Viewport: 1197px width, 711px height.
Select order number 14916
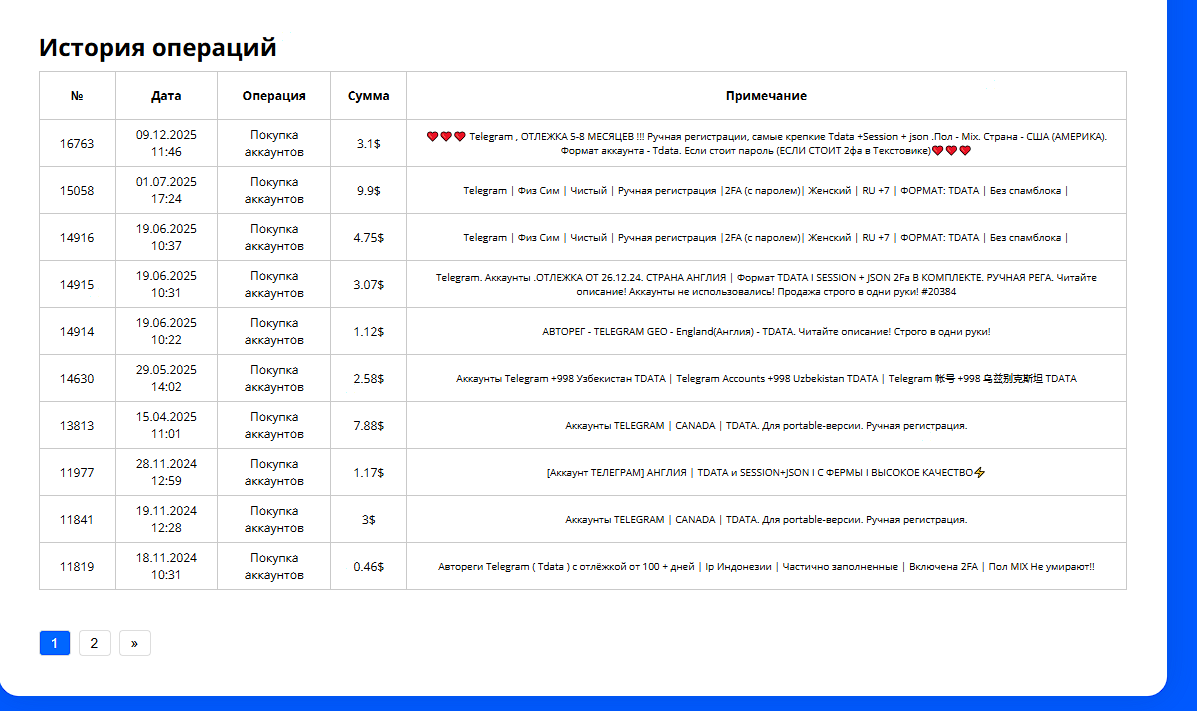(x=77, y=238)
